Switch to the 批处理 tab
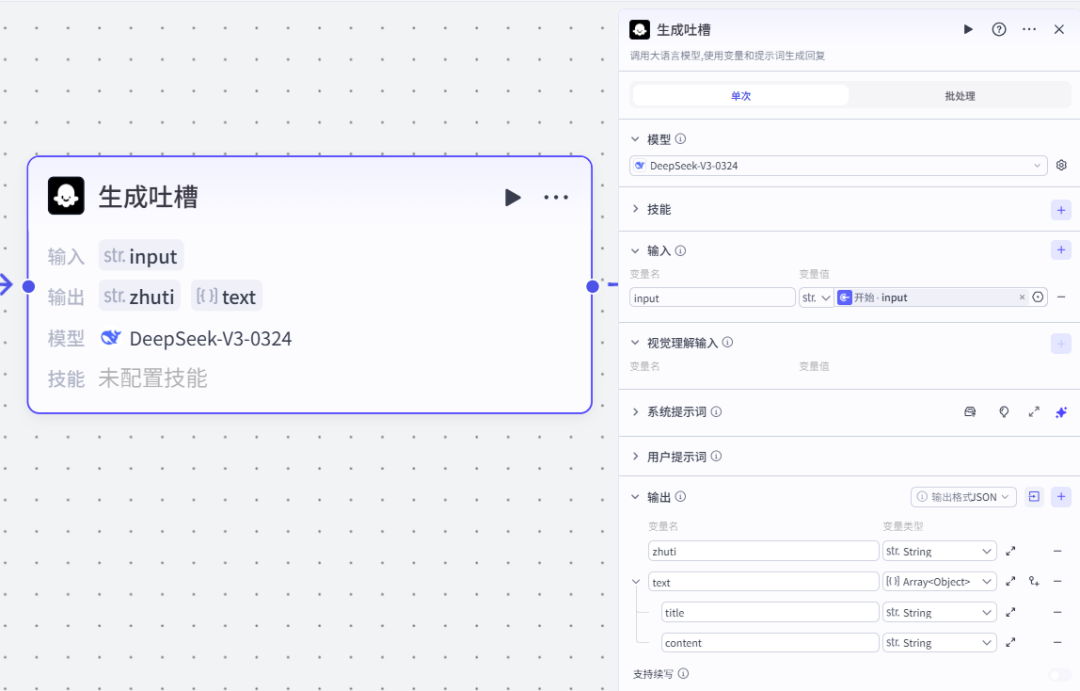Image resolution: width=1080 pixels, height=691 pixels. tap(958, 95)
